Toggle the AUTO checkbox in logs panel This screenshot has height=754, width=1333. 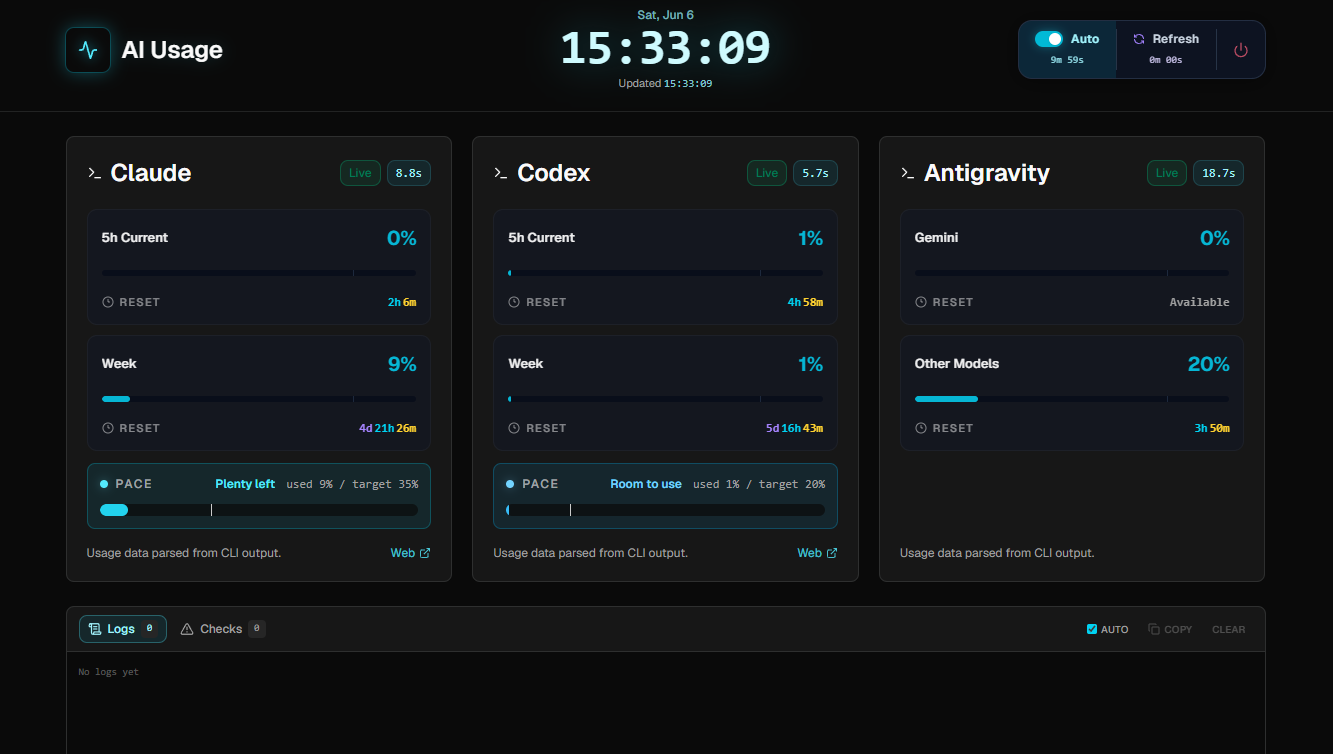1092,629
